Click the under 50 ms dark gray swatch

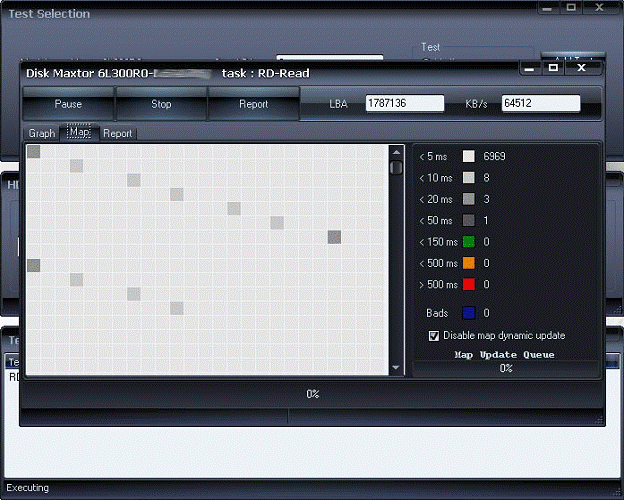pyautogui.click(x=468, y=220)
